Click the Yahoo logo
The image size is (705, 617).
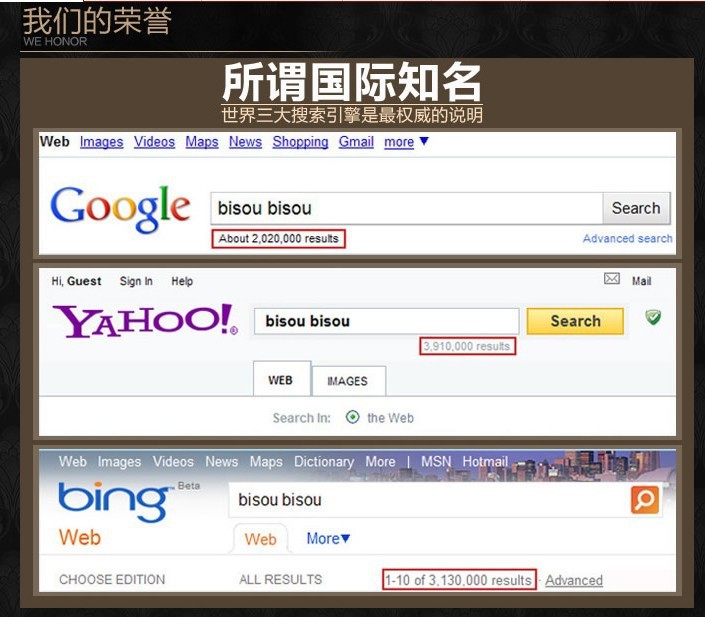click(145, 321)
